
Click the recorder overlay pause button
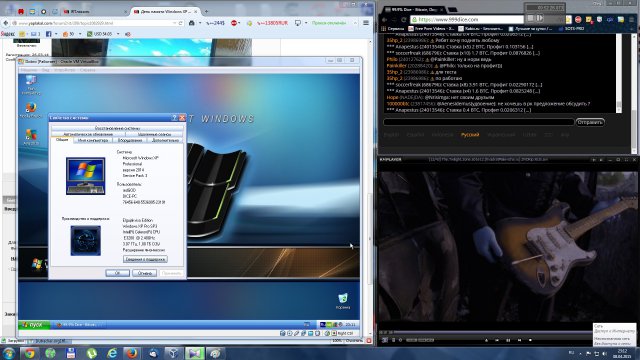(x=540, y=18)
